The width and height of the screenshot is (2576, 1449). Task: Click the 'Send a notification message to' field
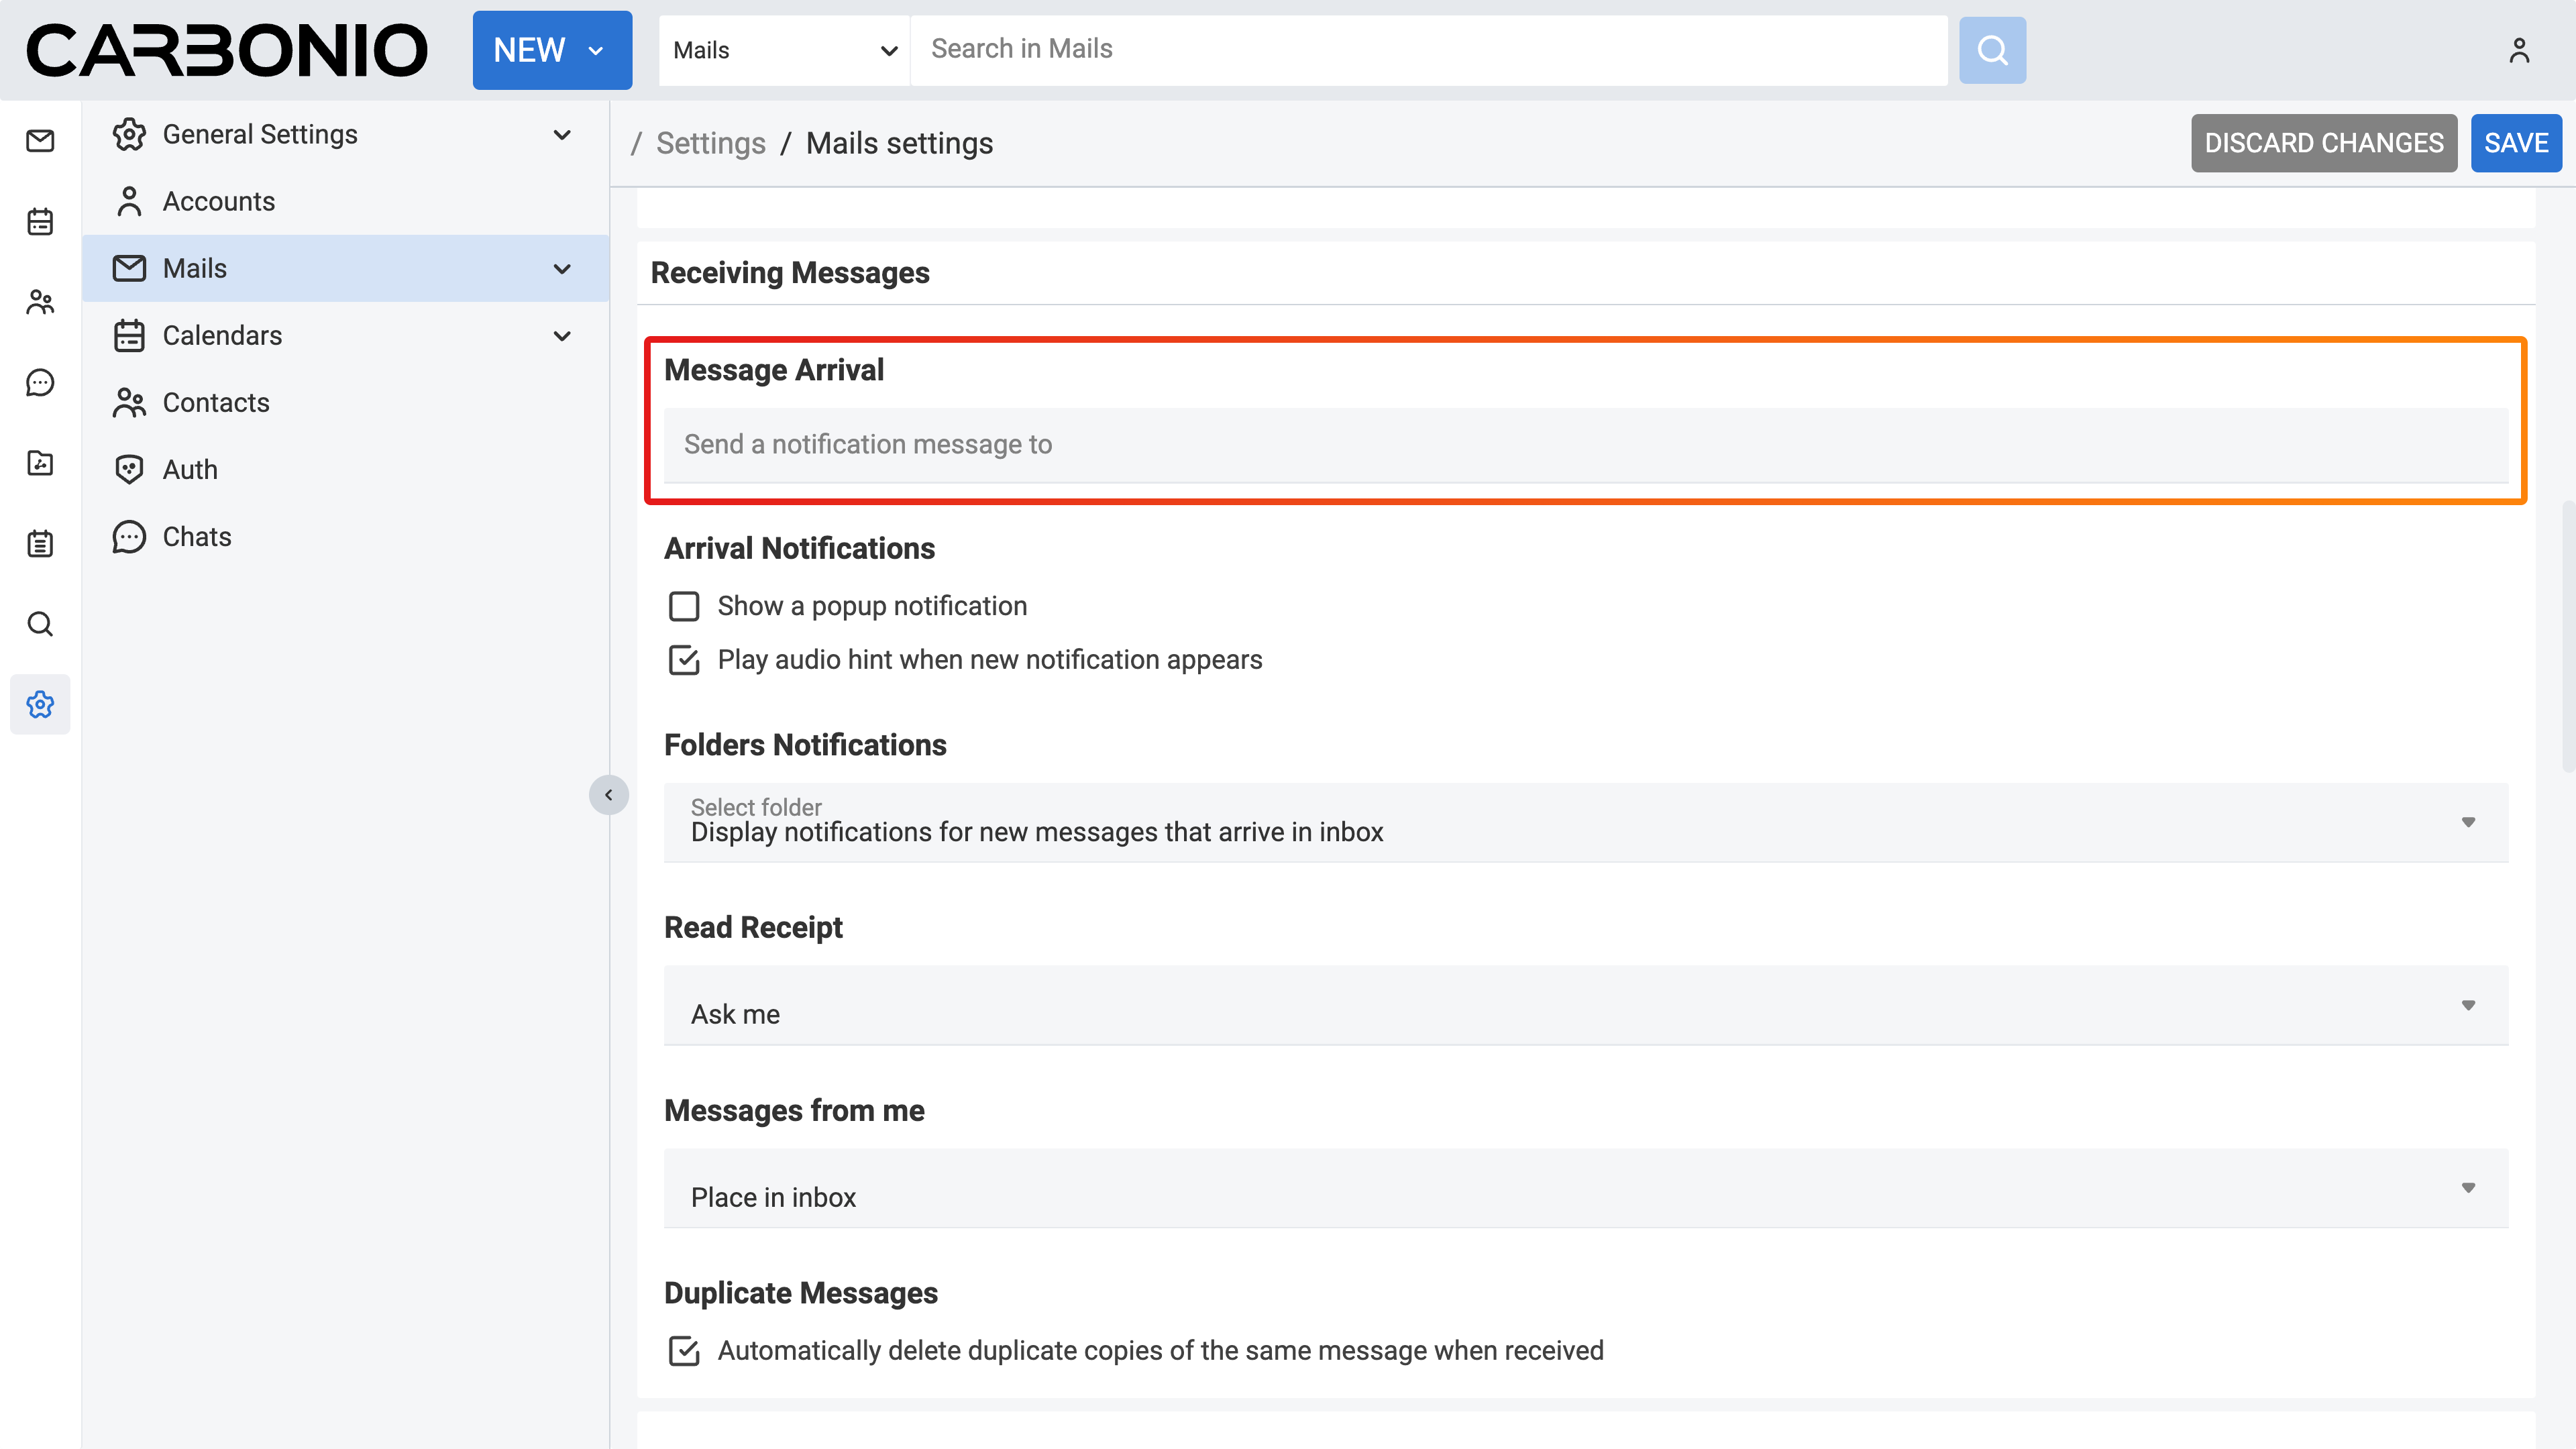(x=1585, y=445)
